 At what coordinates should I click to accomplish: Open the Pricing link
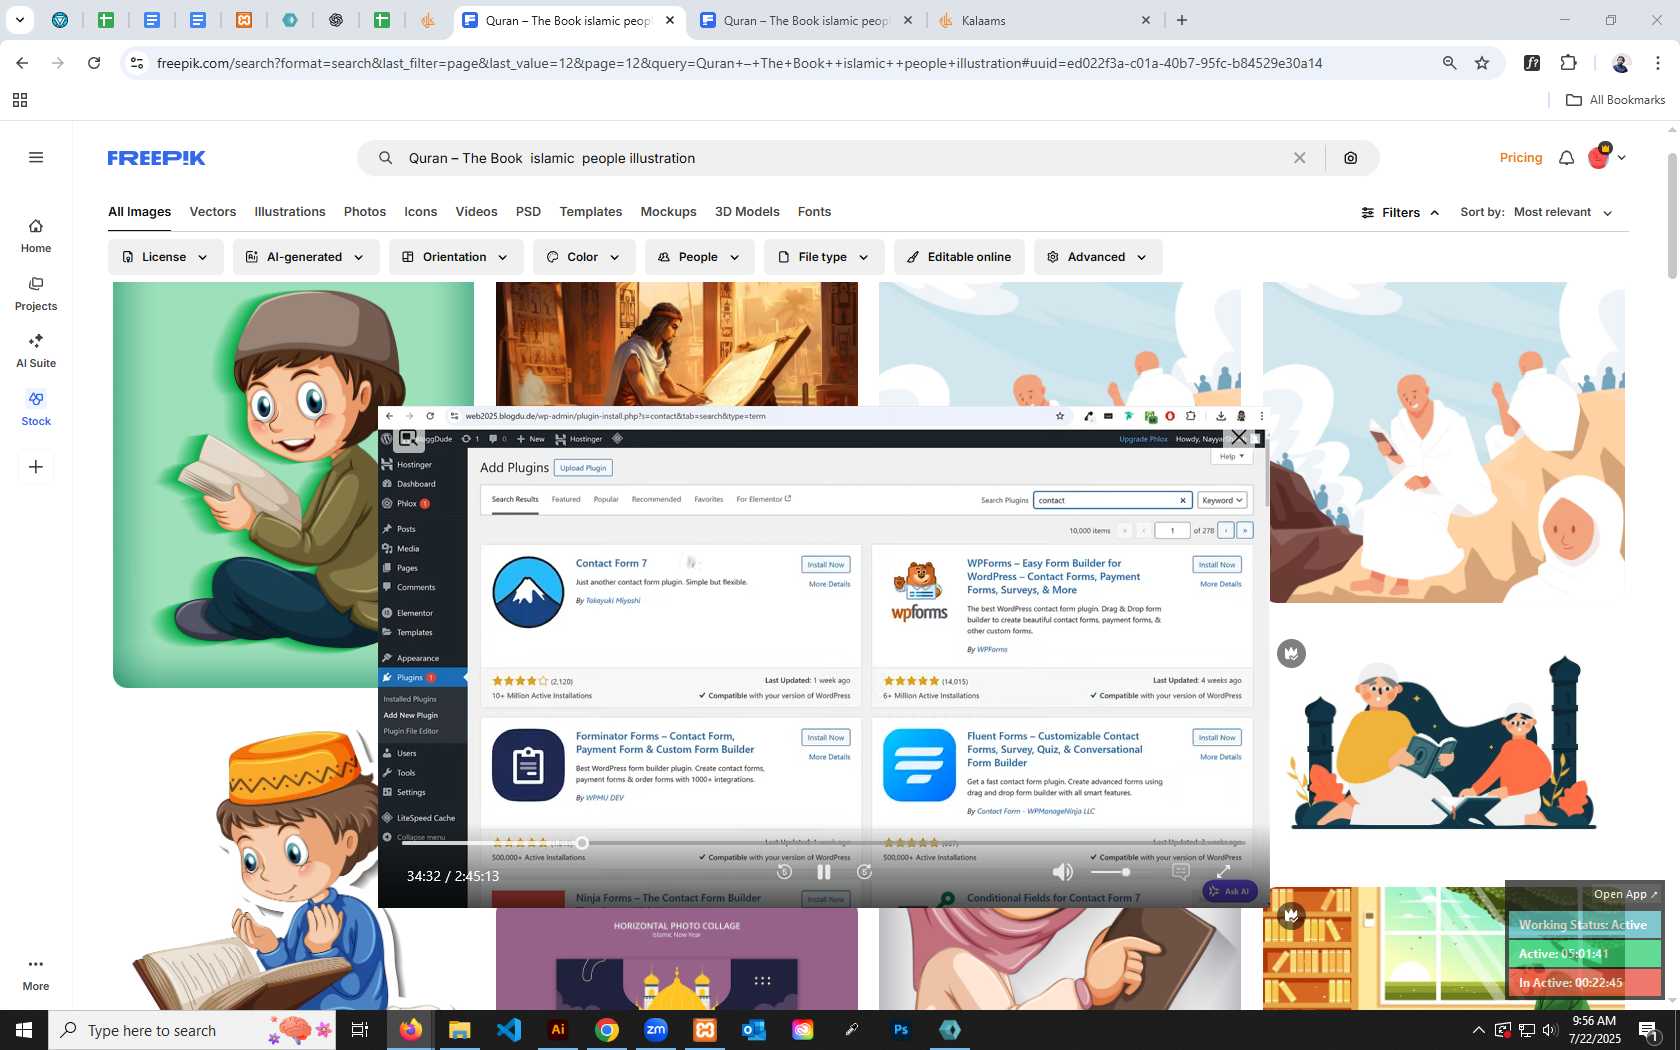click(1521, 158)
